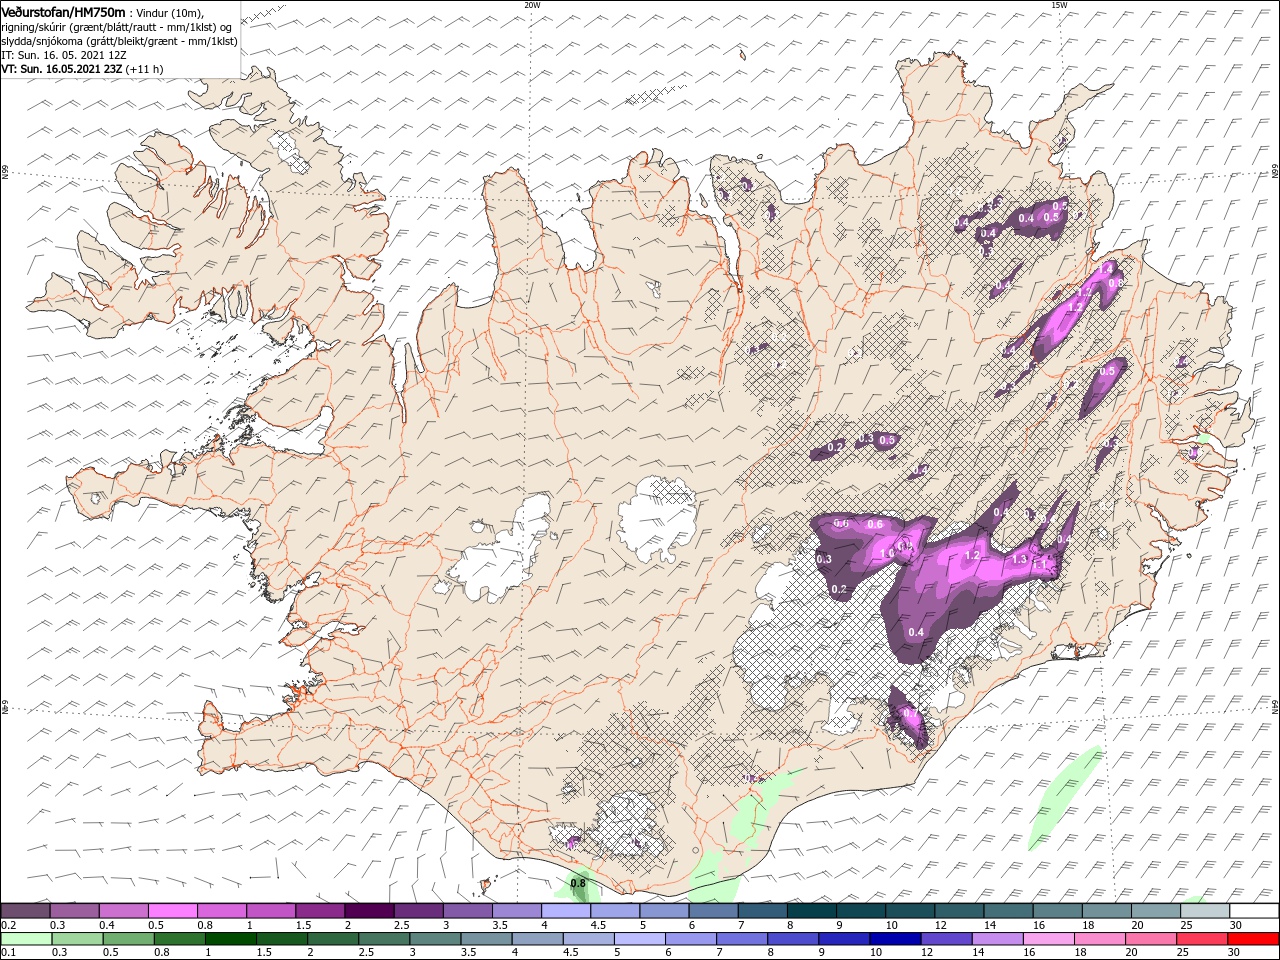Pick the darkest green 1 swatch, lower scale

point(230,938)
